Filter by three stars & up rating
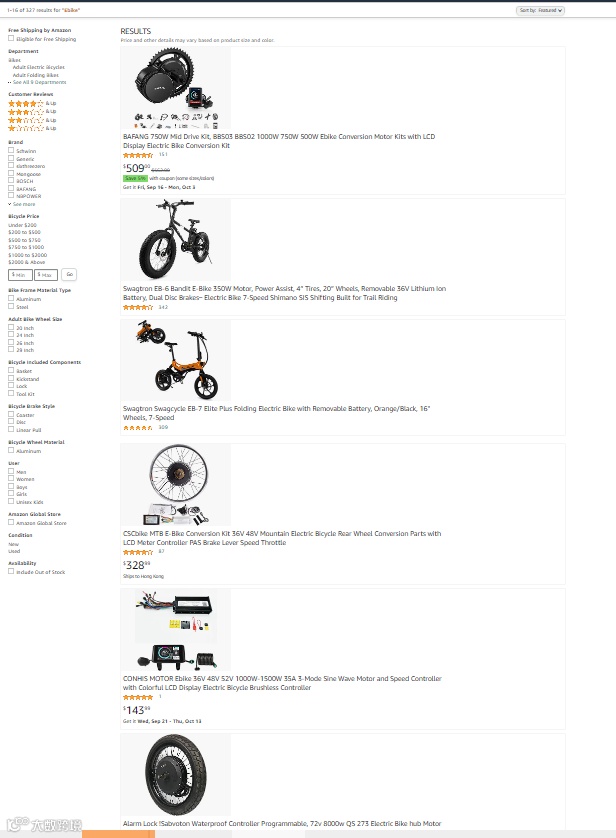This screenshot has width=616, height=838. 32,112
